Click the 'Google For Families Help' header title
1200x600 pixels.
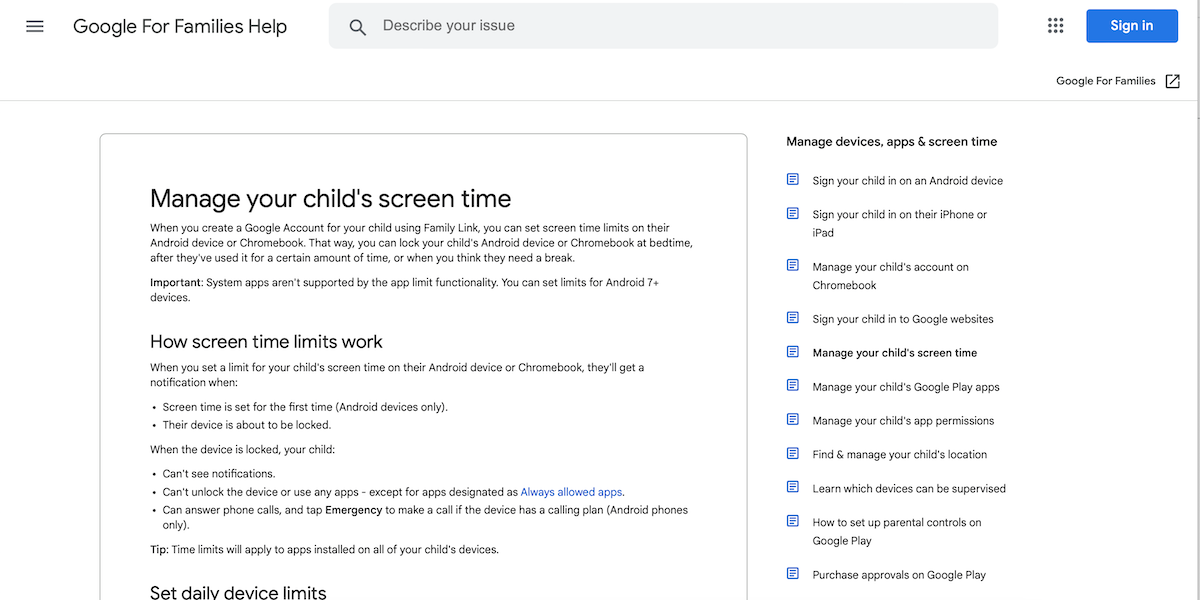pos(180,26)
